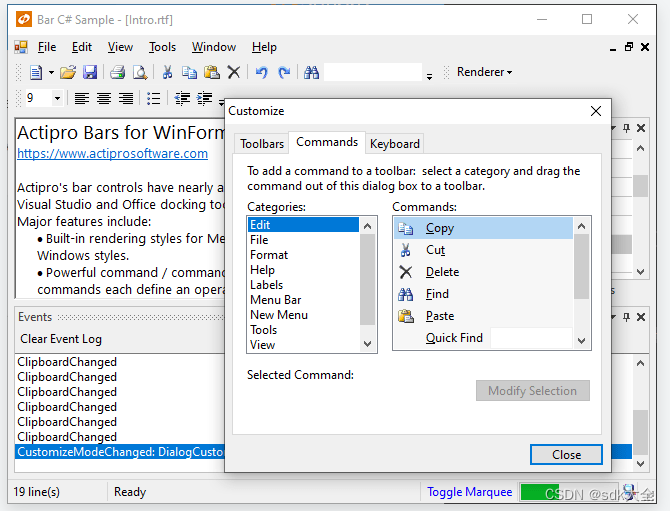Select the Quick Find command
Screen dimensions: 670x511
pyautogui.click(x=483, y=338)
